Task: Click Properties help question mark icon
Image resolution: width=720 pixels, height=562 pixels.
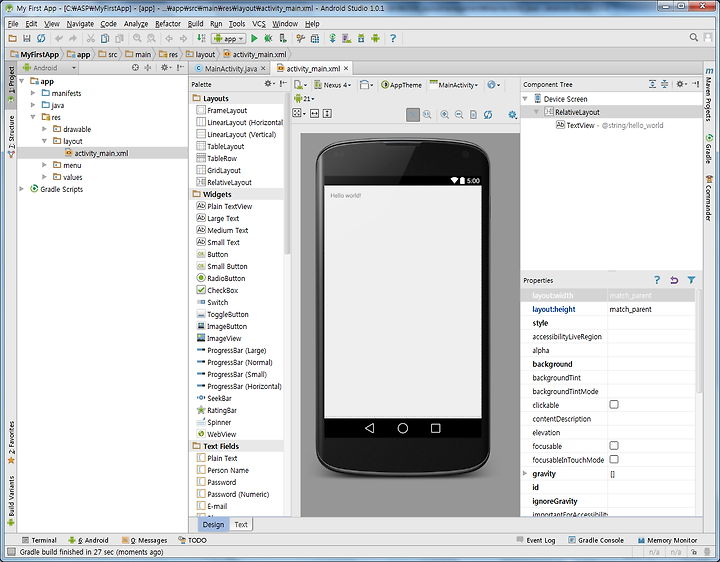Action: tap(657, 280)
